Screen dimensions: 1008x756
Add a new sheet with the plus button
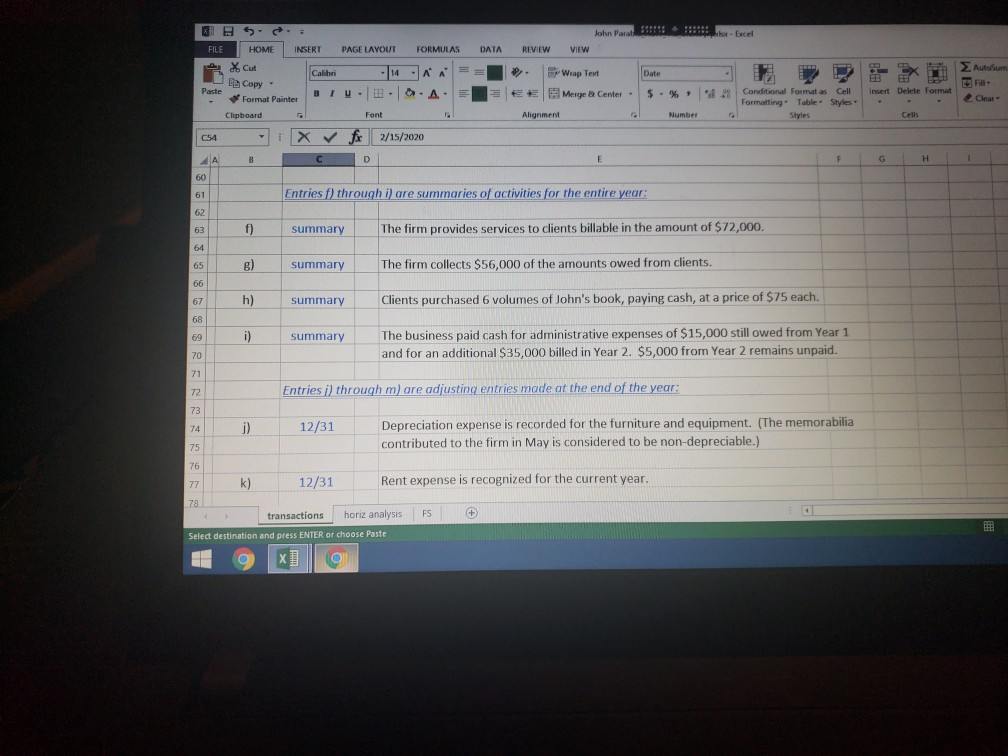[470, 513]
